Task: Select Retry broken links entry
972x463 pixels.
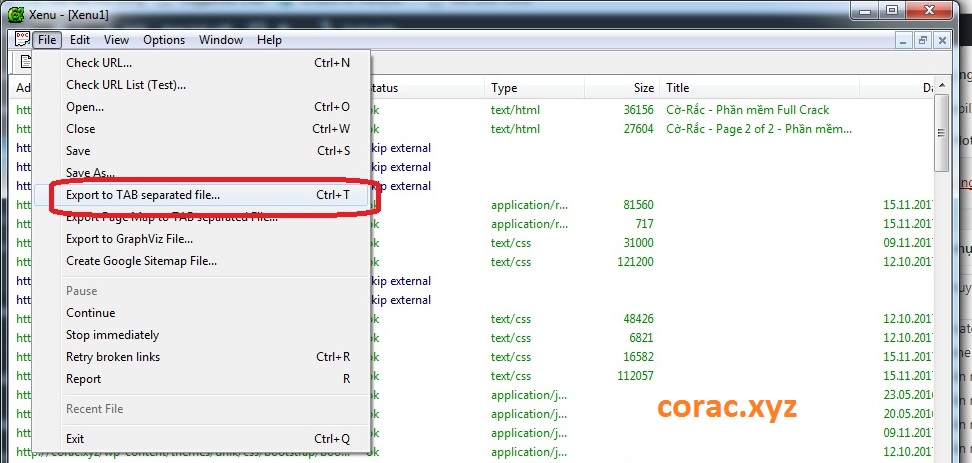Action: 203,357
